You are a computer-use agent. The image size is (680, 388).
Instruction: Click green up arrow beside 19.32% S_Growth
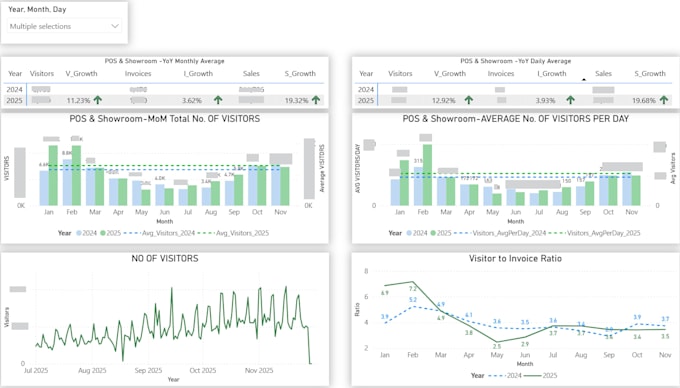pyautogui.click(x=316, y=100)
